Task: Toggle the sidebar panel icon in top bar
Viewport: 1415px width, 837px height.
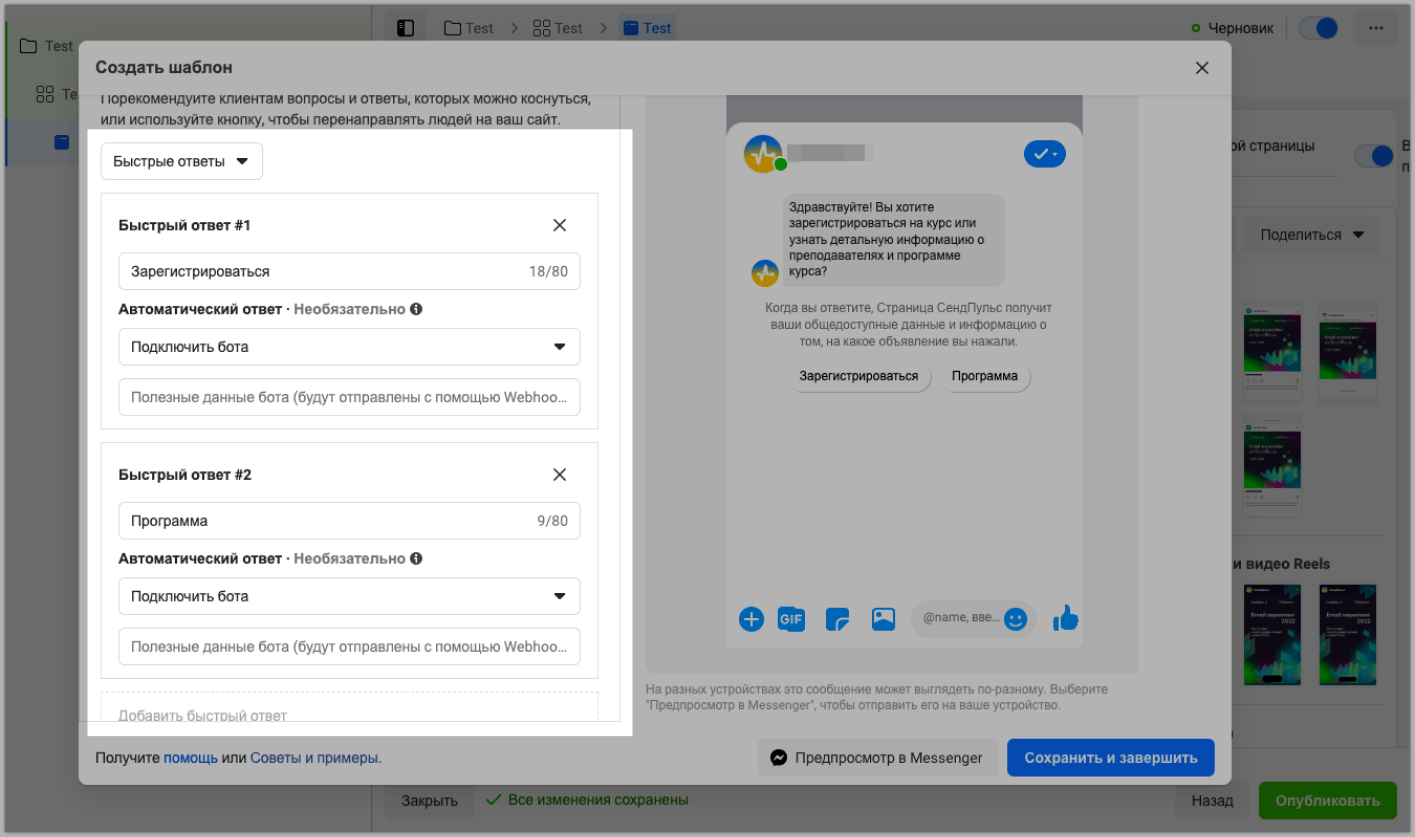Action: pyautogui.click(x=405, y=28)
